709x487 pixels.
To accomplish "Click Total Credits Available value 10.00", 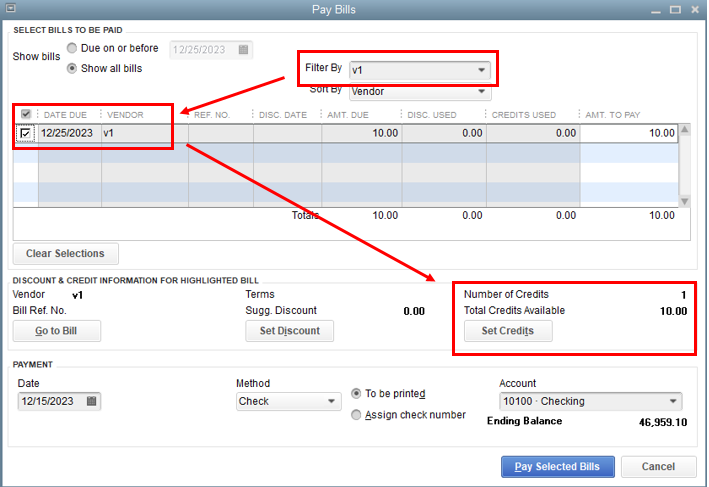I will click(x=673, y=311).
